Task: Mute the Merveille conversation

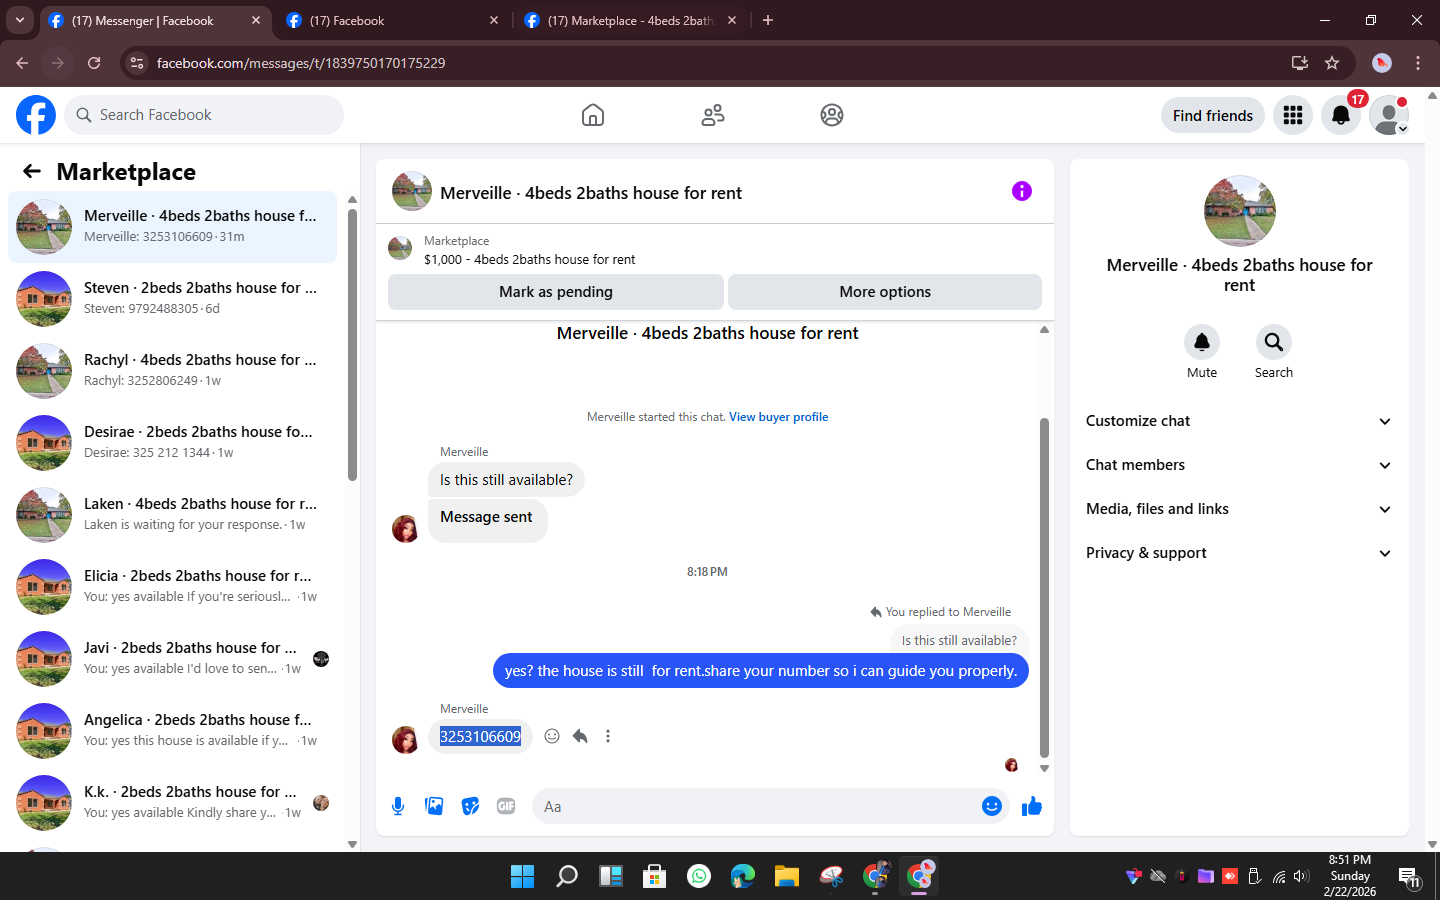Action: pyautogui.click(x=1202, y=342)
